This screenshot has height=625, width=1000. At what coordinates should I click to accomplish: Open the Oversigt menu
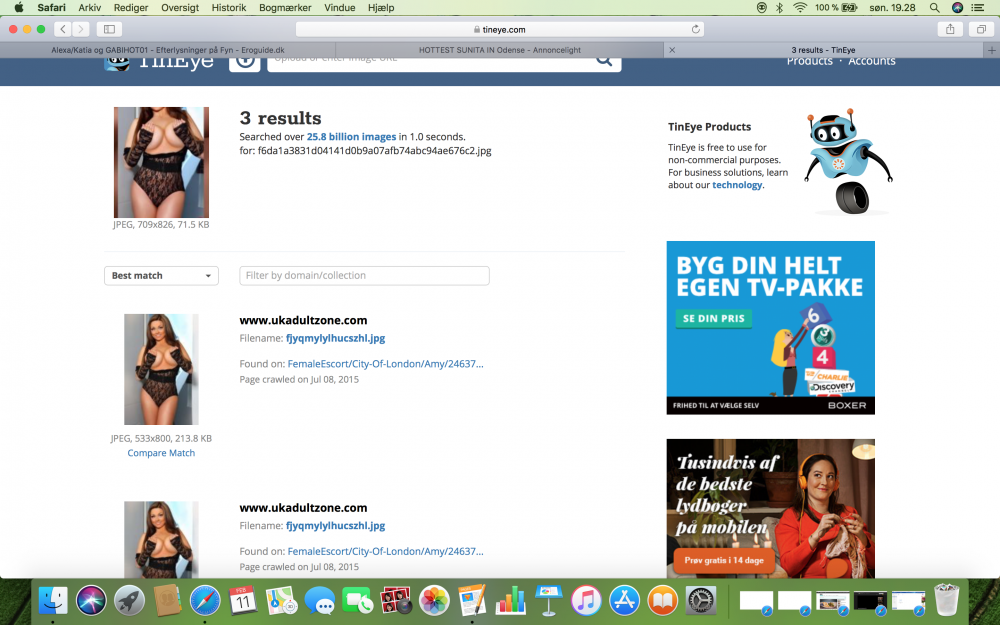coord(180,8)
